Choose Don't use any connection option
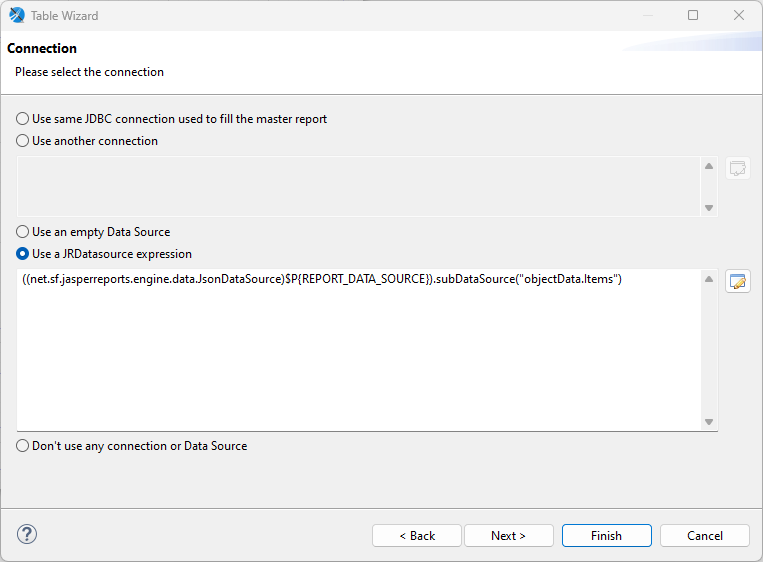 coord(23,446)
